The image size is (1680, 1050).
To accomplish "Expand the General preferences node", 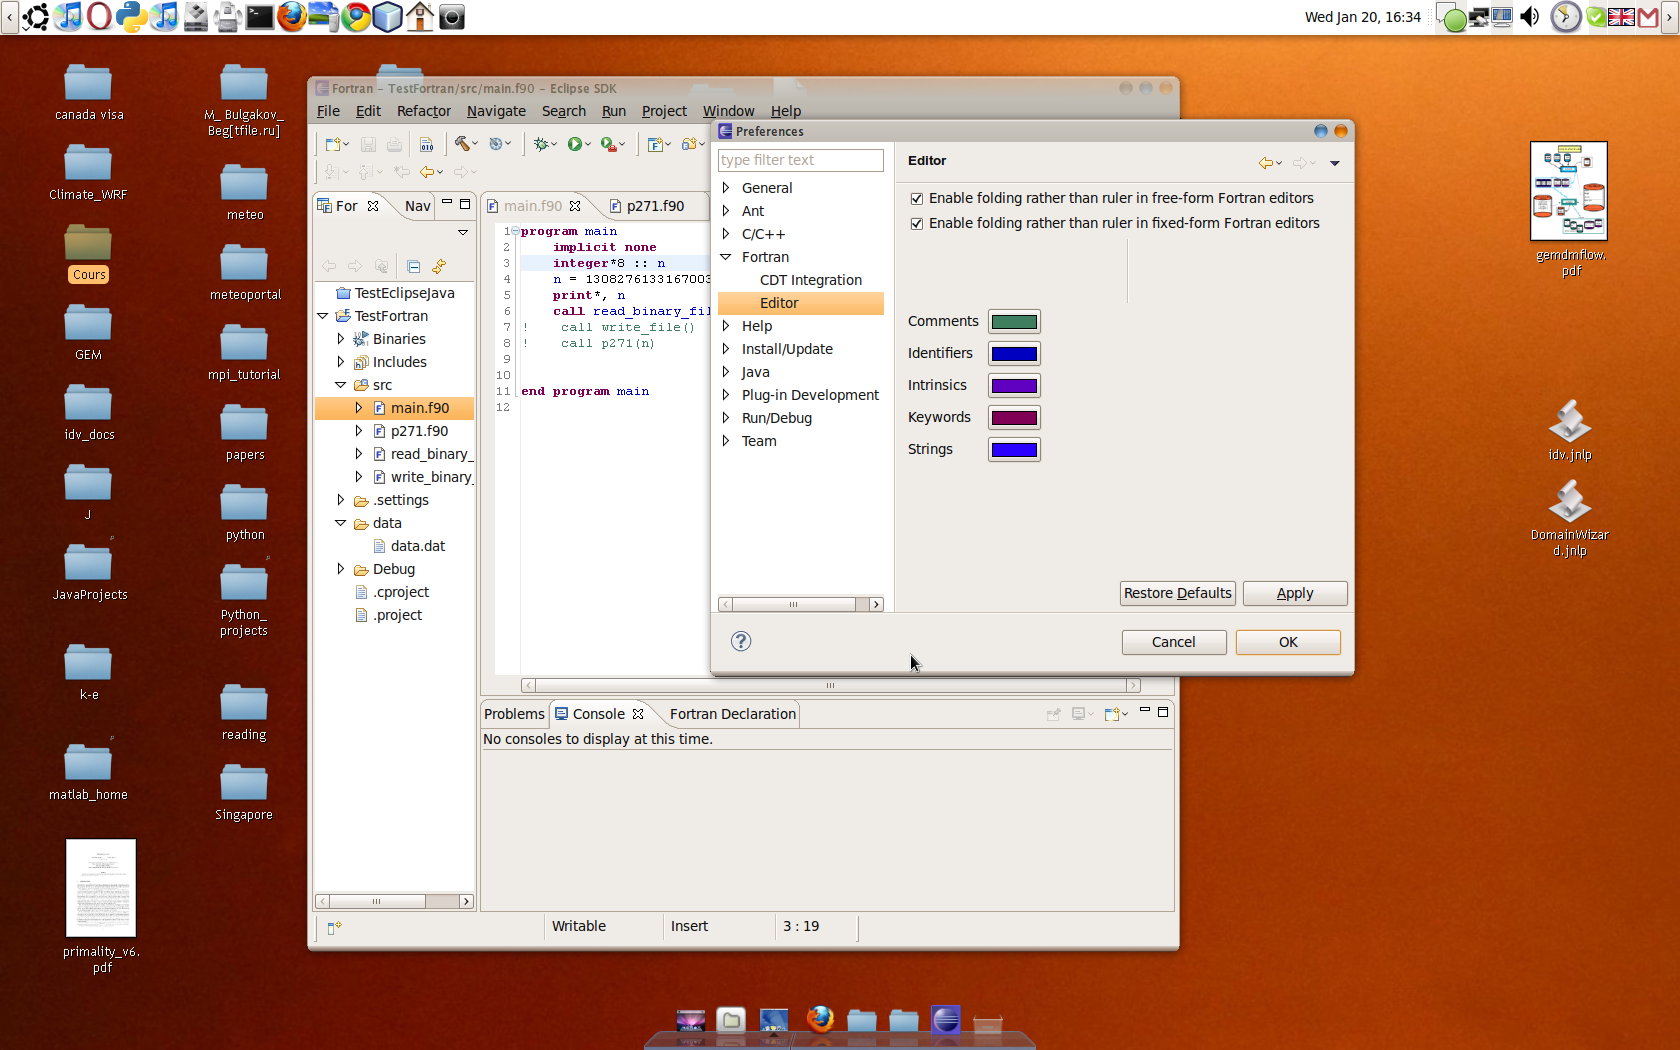I will 726,188.
